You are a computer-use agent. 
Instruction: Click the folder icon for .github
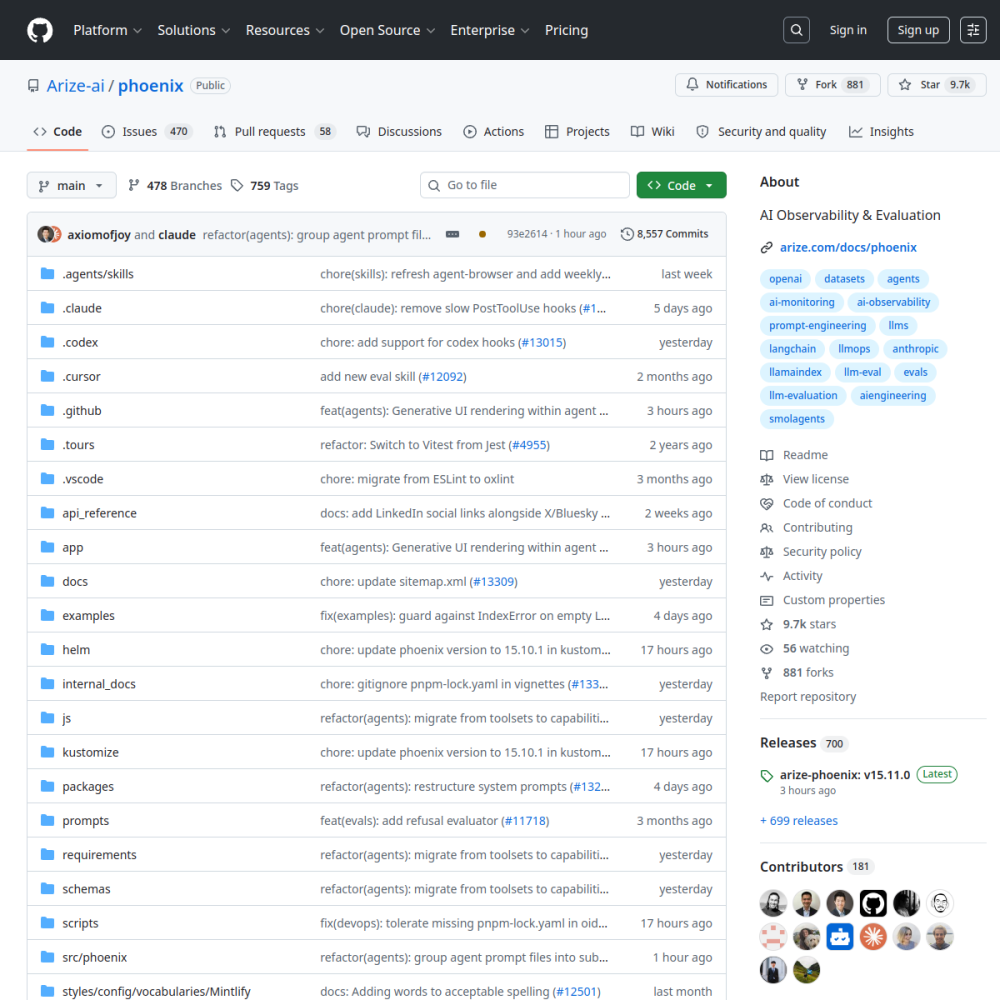tap(47, 410)
